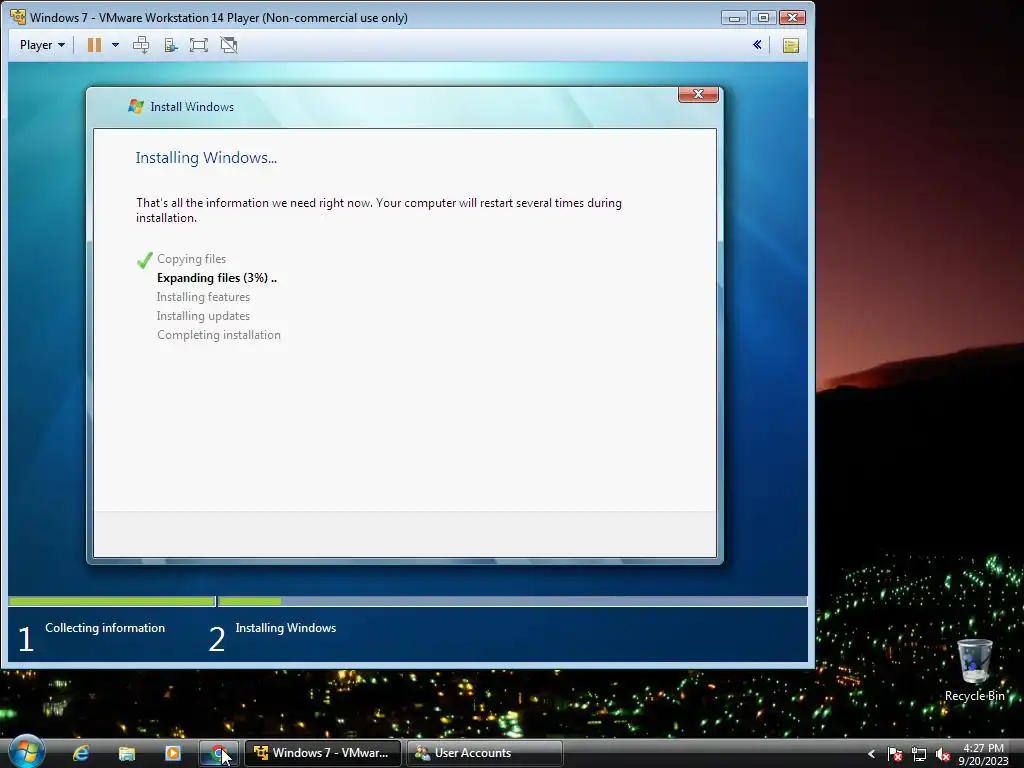
Task: Click the 'Installing Windows...' heading
Action: [206, 157]
